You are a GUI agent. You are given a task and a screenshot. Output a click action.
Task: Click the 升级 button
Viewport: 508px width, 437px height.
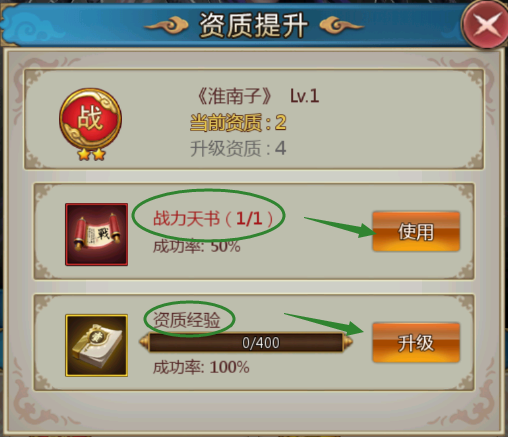pyautogui.click(x=416, y=342)
